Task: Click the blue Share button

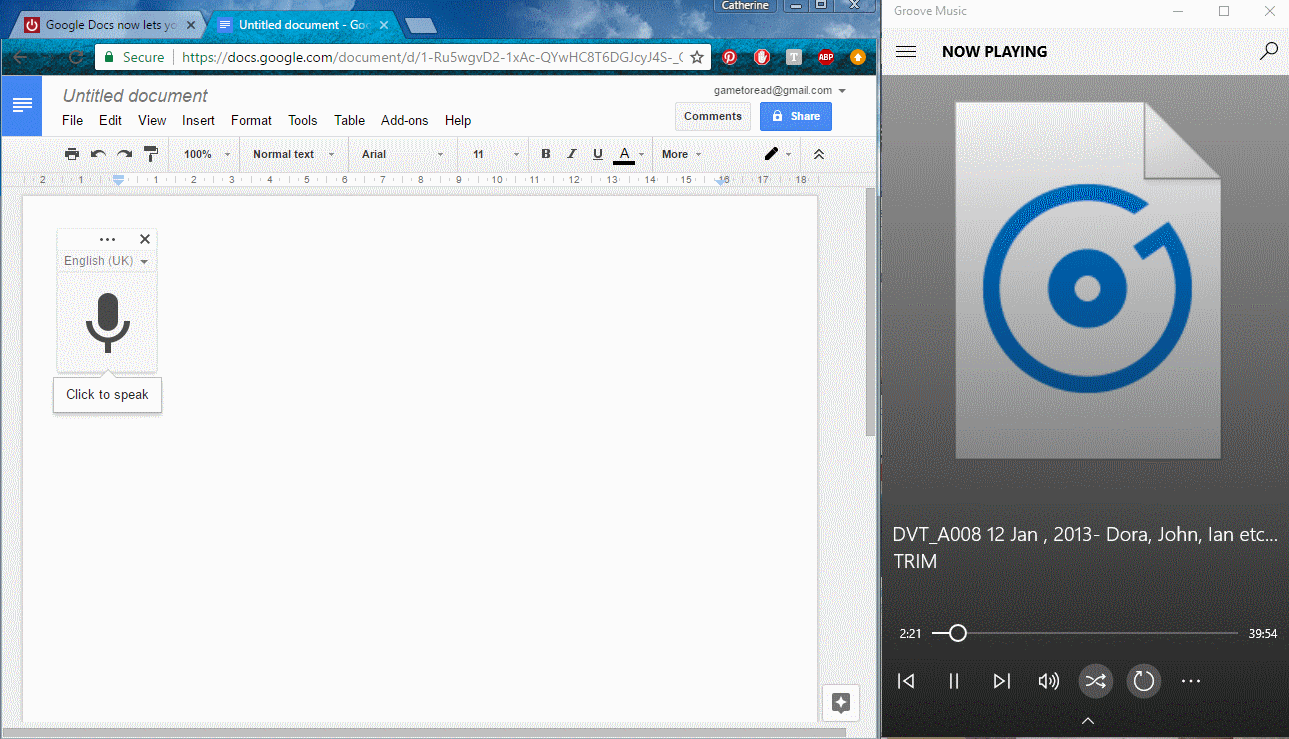Action: tap(795, 116)
